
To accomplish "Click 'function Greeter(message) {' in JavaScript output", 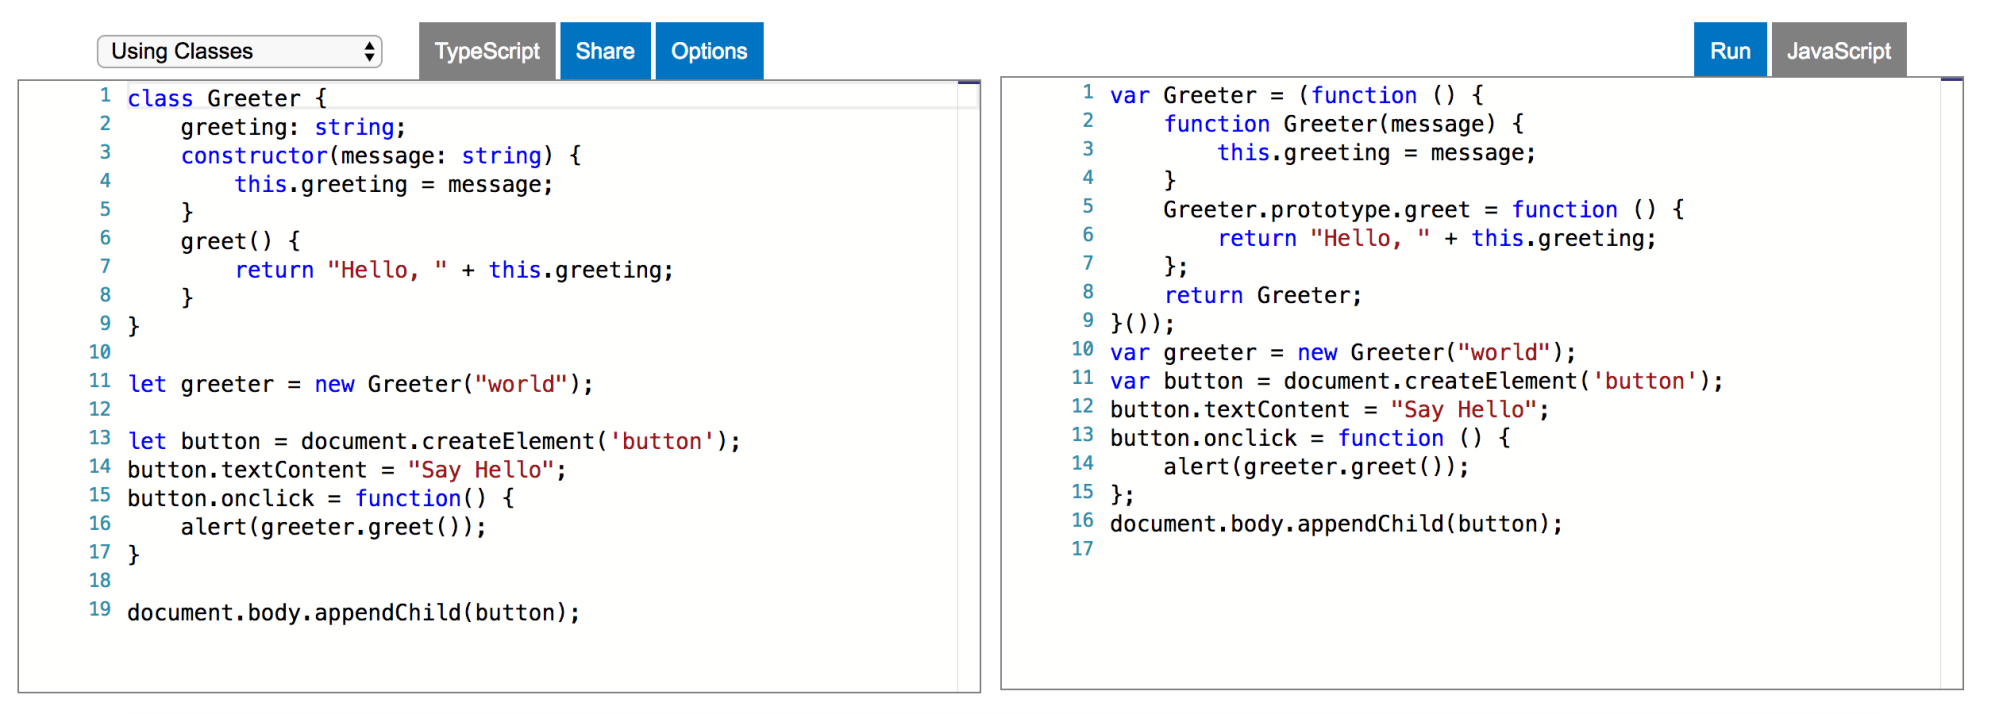I will (x=1344, y=124).
